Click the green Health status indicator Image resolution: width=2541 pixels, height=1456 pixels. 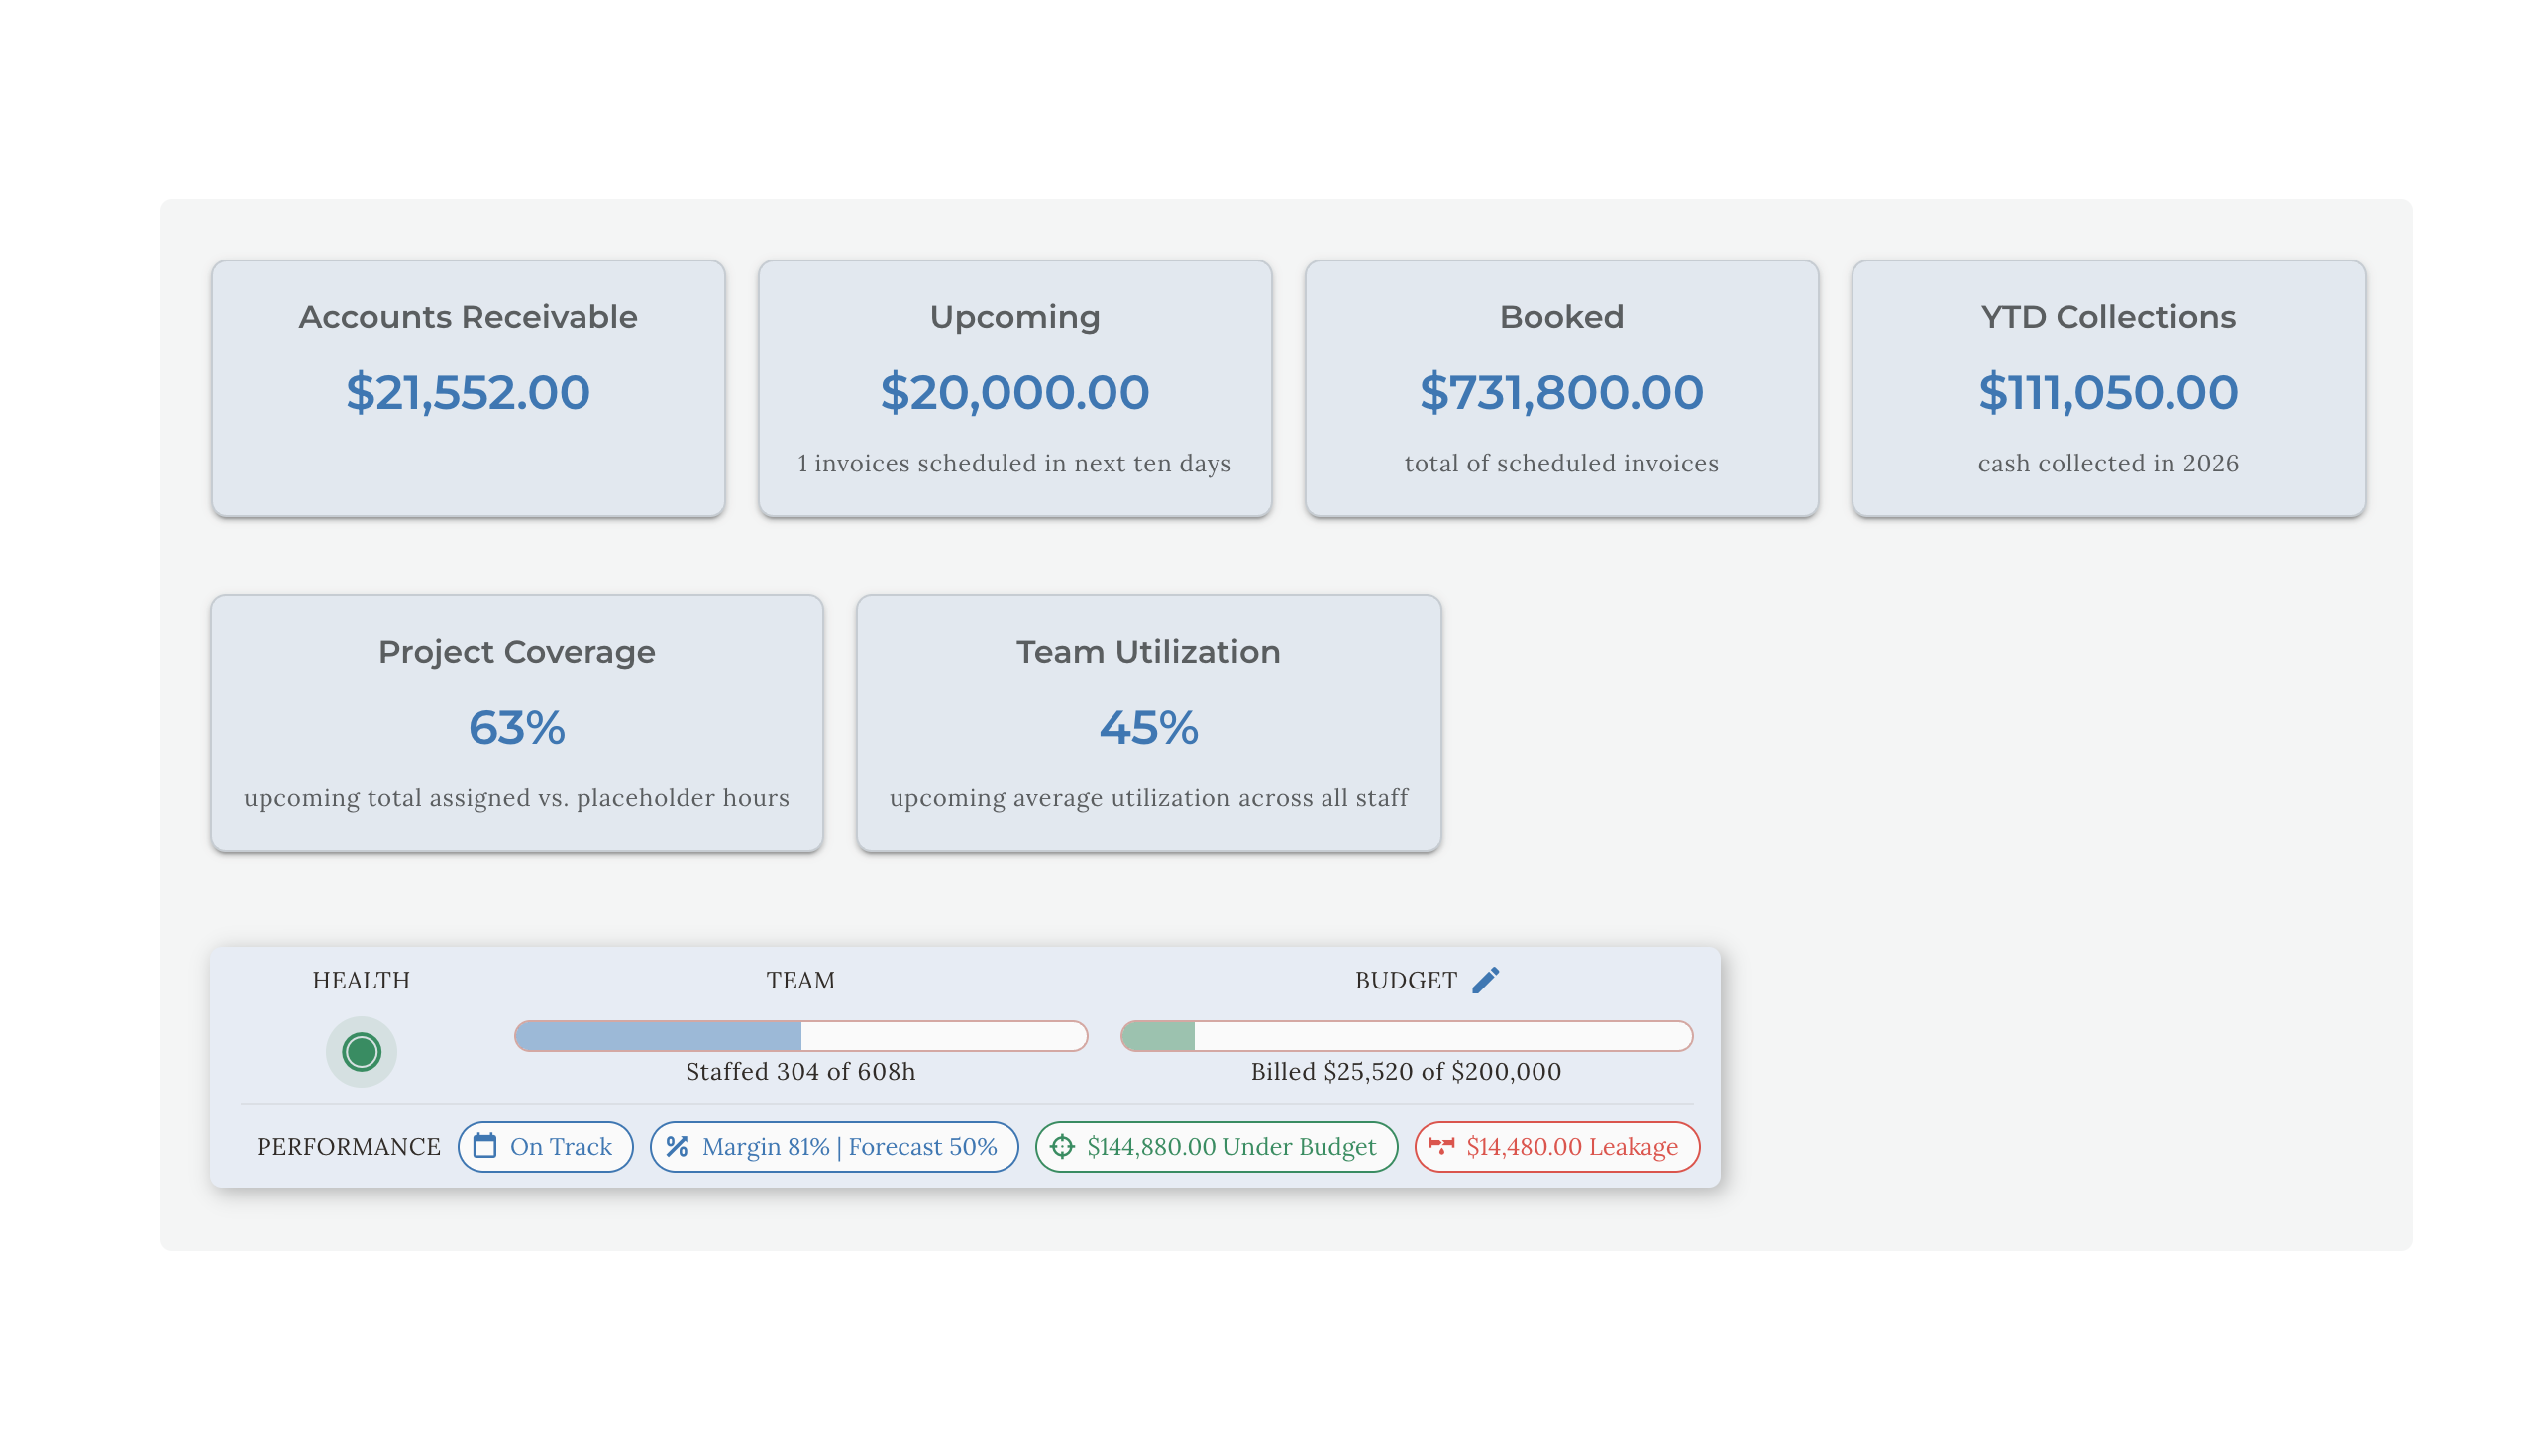[361, 1052]
